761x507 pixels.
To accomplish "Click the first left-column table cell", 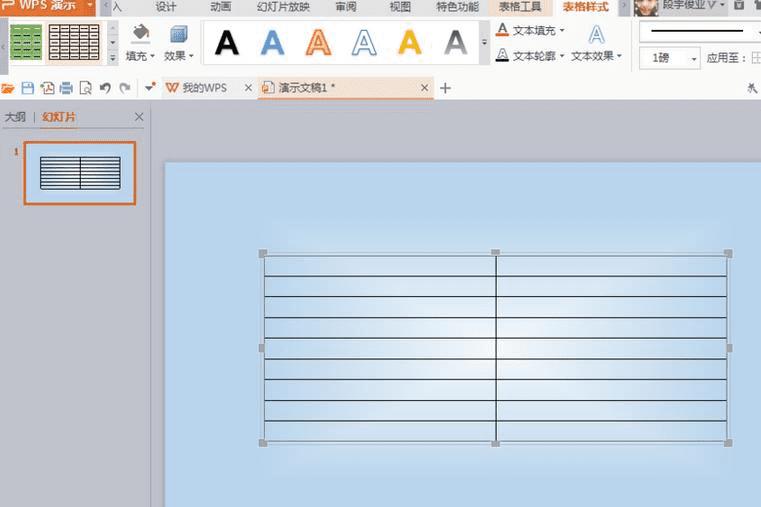I will click(x=380, y=266).
